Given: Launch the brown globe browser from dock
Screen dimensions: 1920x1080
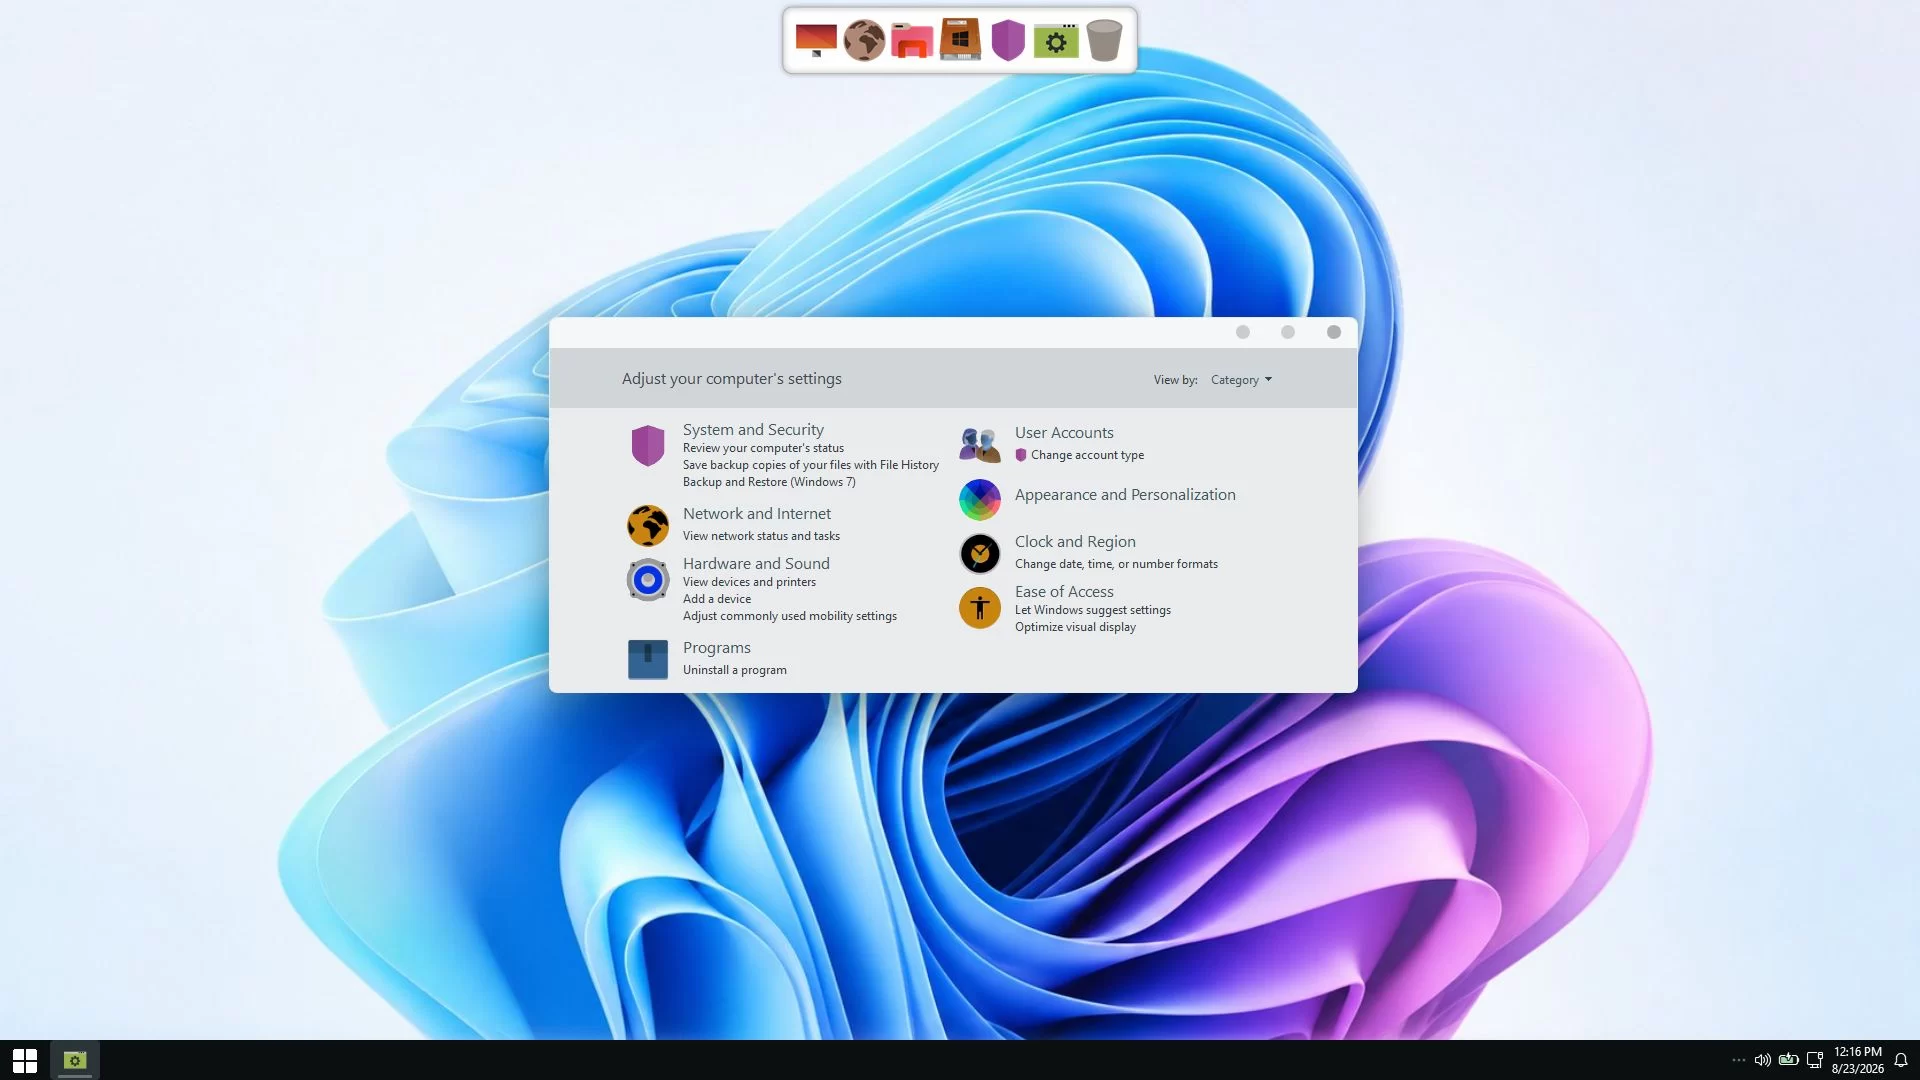Looking at the screenshot, I should [x=864, y=40].
